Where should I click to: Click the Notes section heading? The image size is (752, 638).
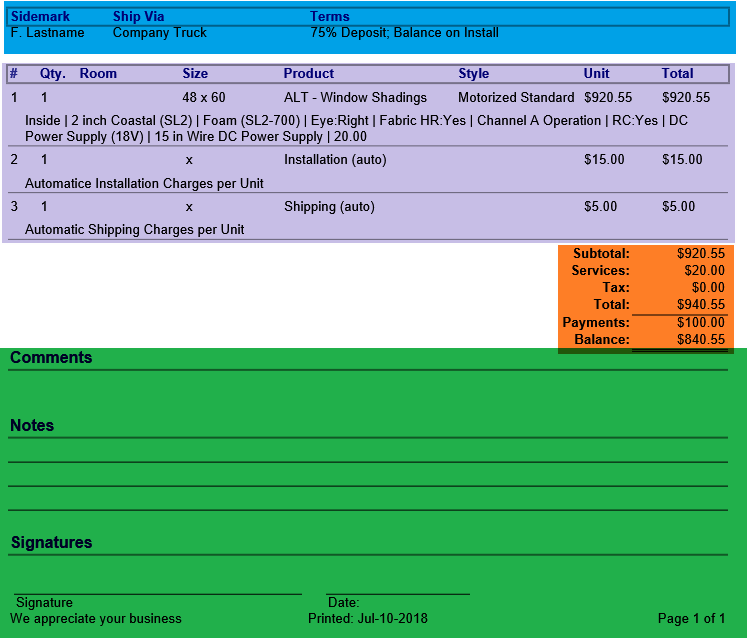[32, 425]
